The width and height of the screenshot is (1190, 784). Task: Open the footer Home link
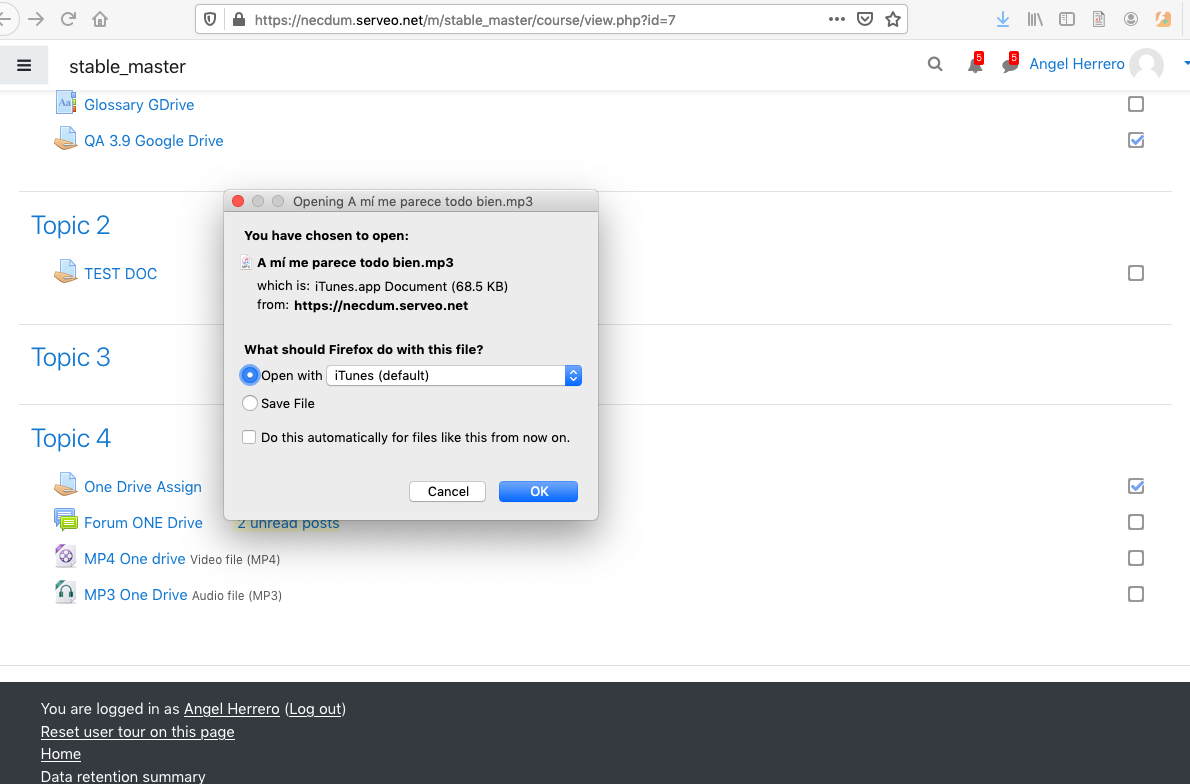click(61, 754)
